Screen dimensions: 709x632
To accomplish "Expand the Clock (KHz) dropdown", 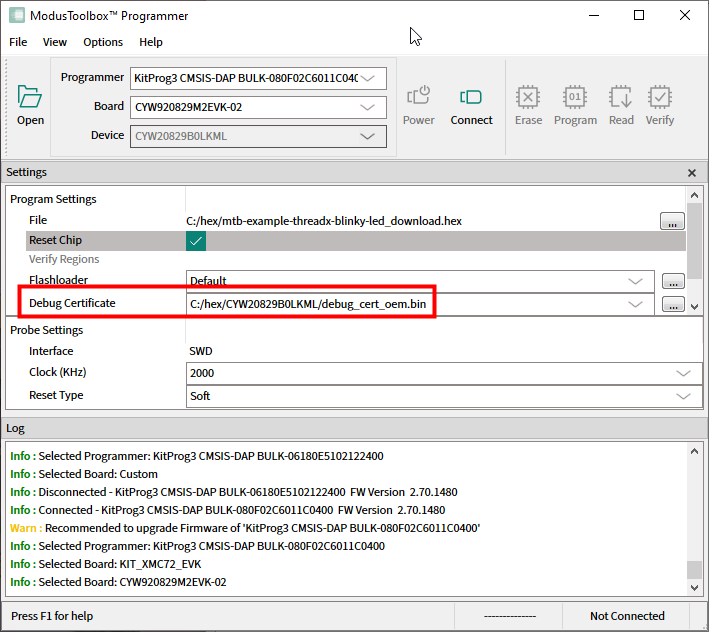I will (x=683, y=374).
